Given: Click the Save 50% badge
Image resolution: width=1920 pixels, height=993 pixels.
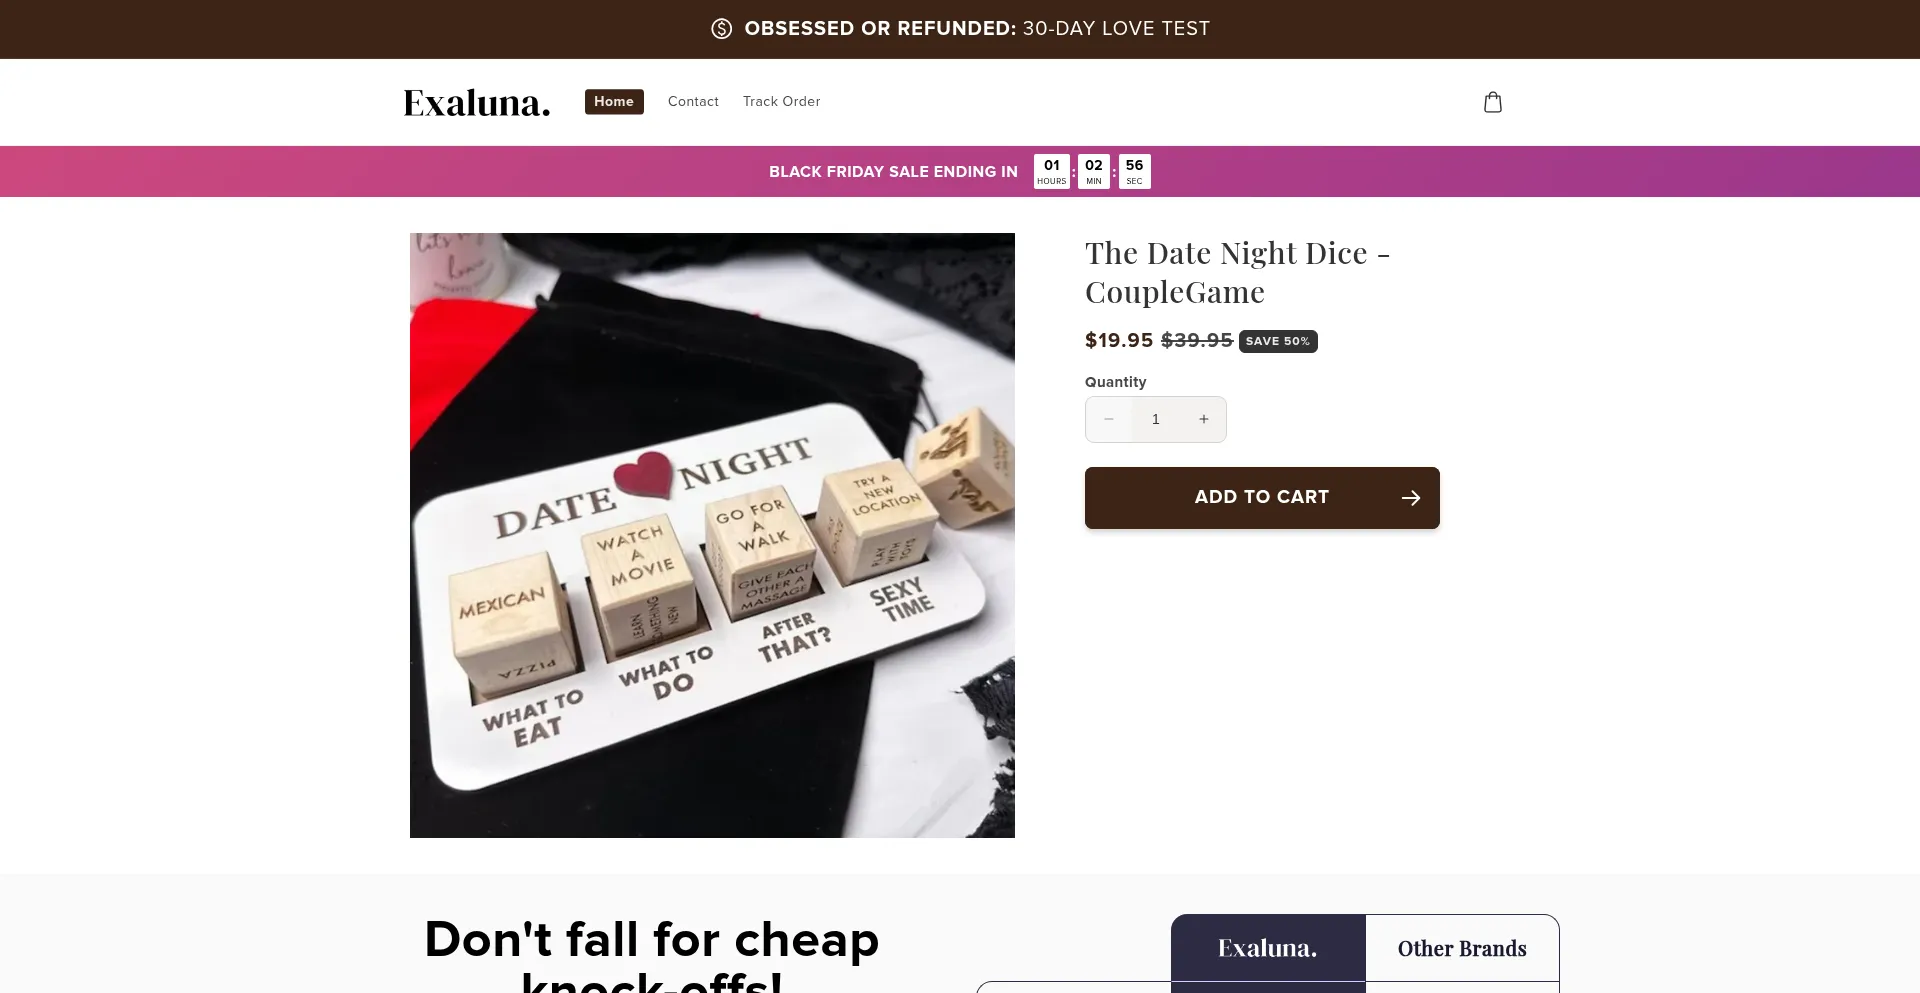Looking at the screenshot, I should (1278, 341).
